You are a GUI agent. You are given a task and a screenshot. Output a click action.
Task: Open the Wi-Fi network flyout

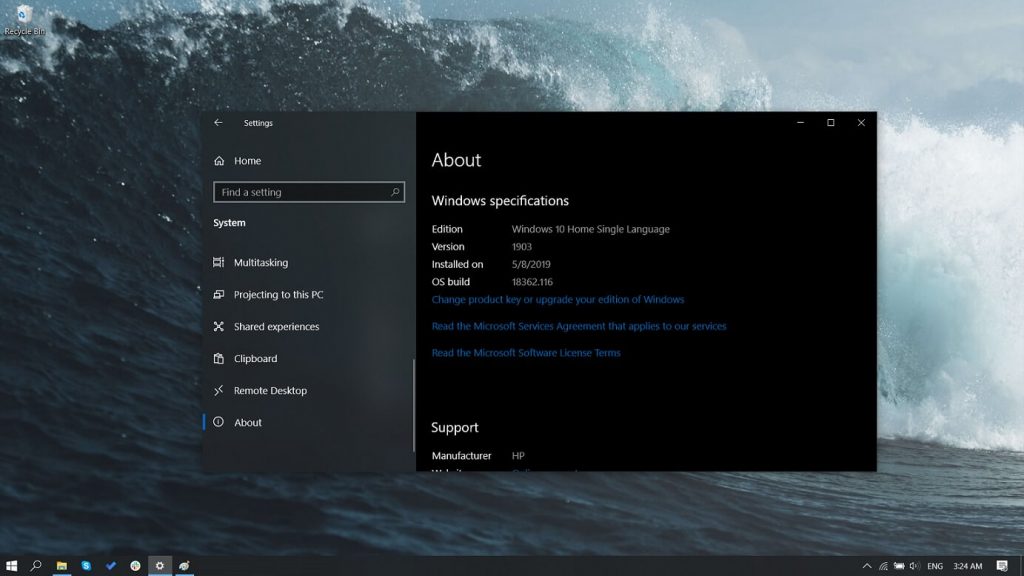(x=883, y=566)
